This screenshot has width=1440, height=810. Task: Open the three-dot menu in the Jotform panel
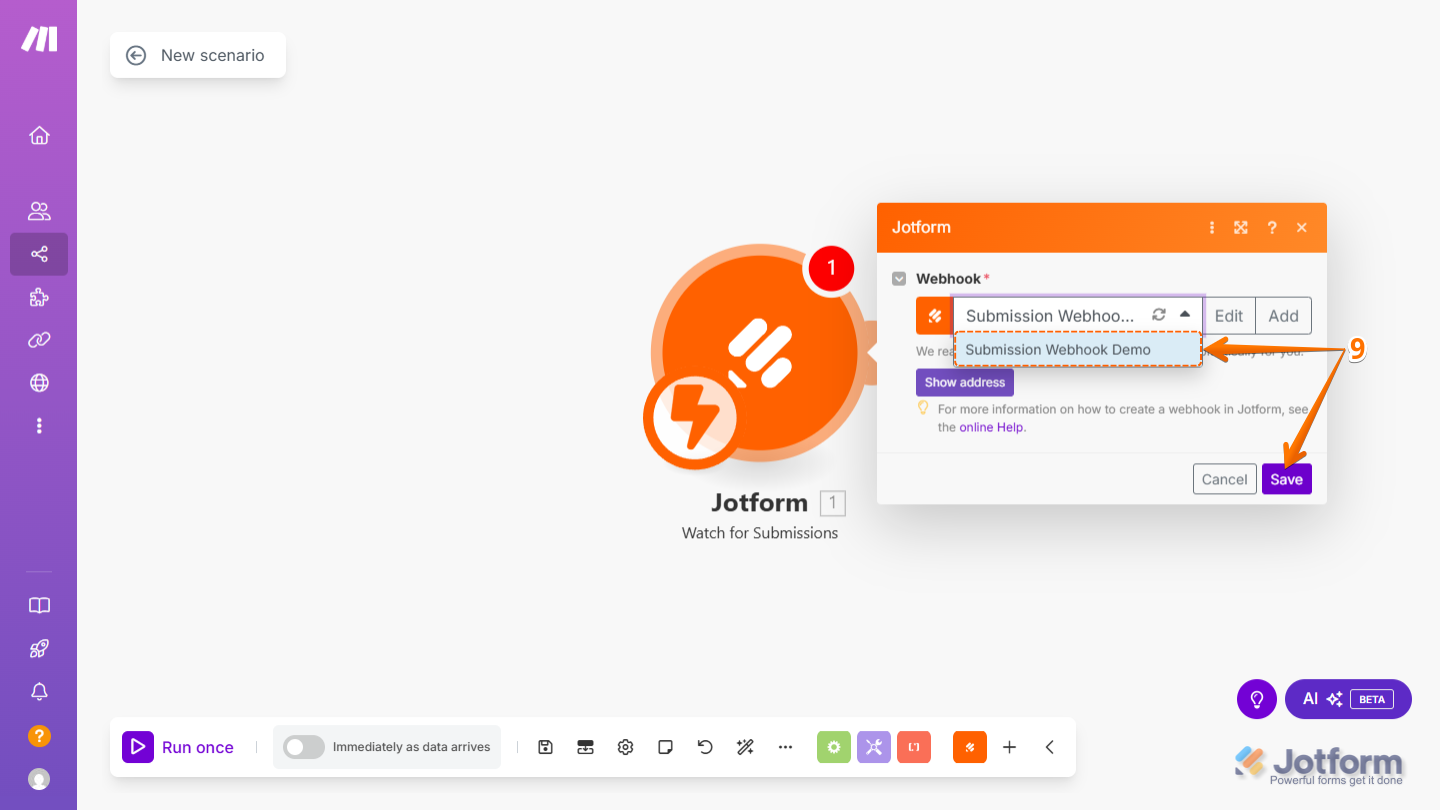pos(1211,227)
